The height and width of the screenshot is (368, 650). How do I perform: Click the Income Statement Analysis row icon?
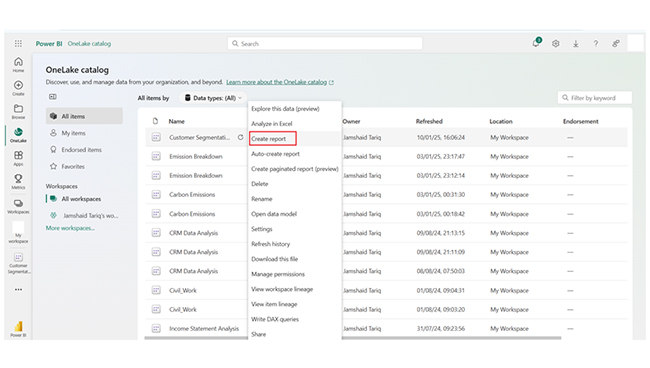tap(156, 329)
